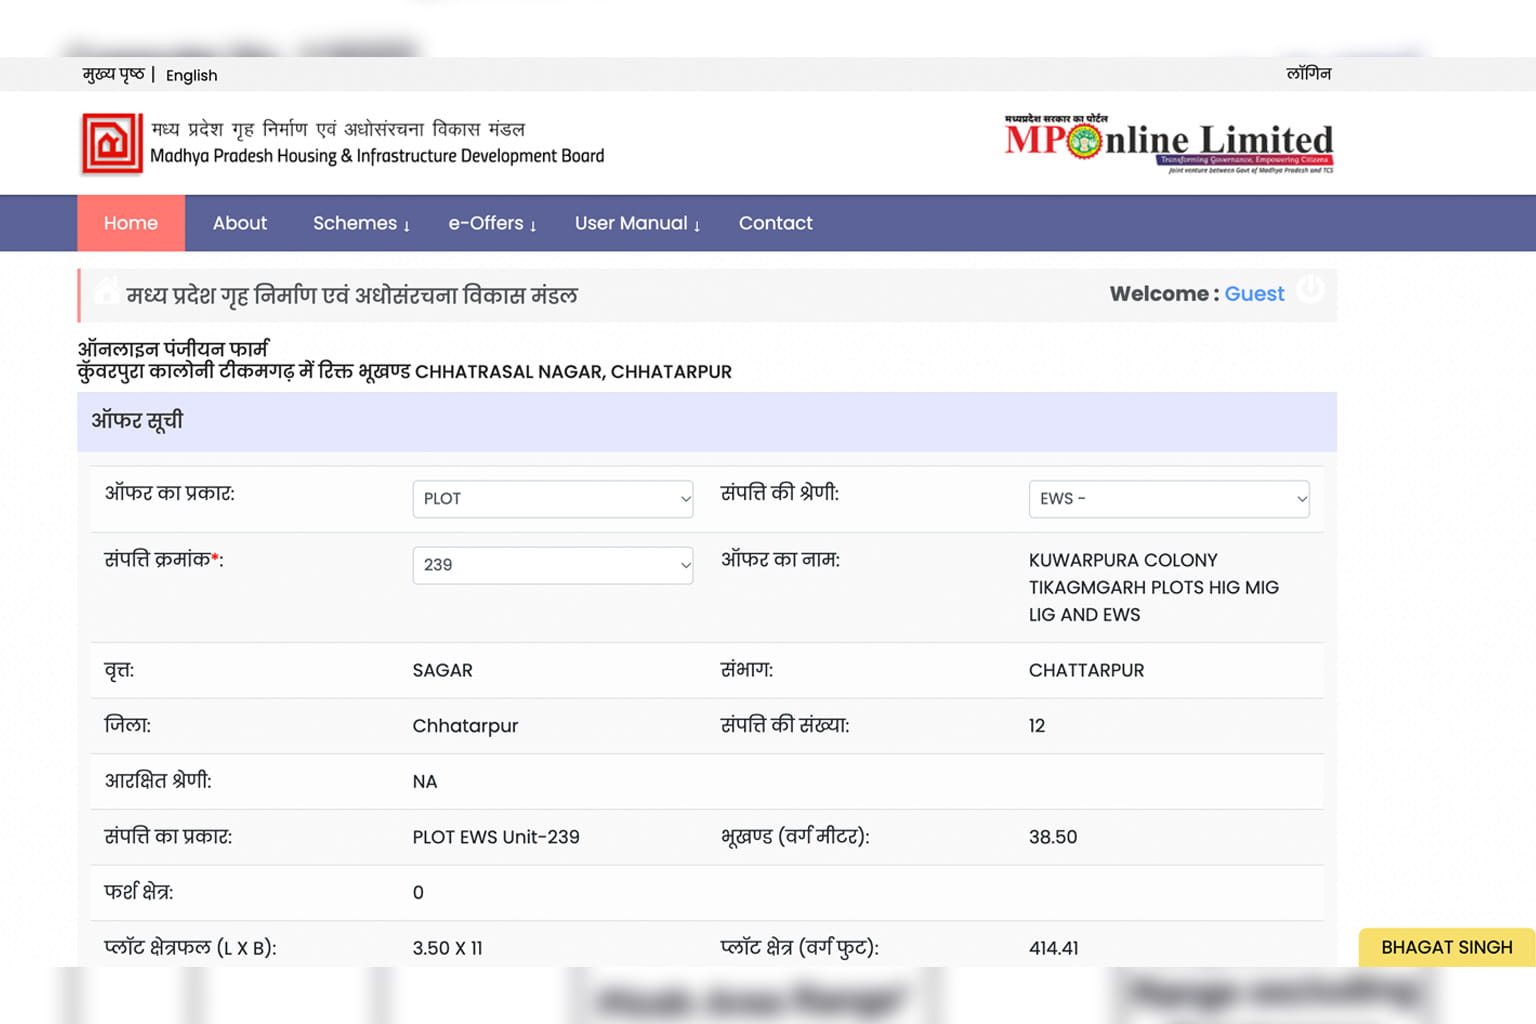Image resolution: width=1536 pixels, height=1024 pixels.
Task: Go to the Home tab
Action: 131,223
